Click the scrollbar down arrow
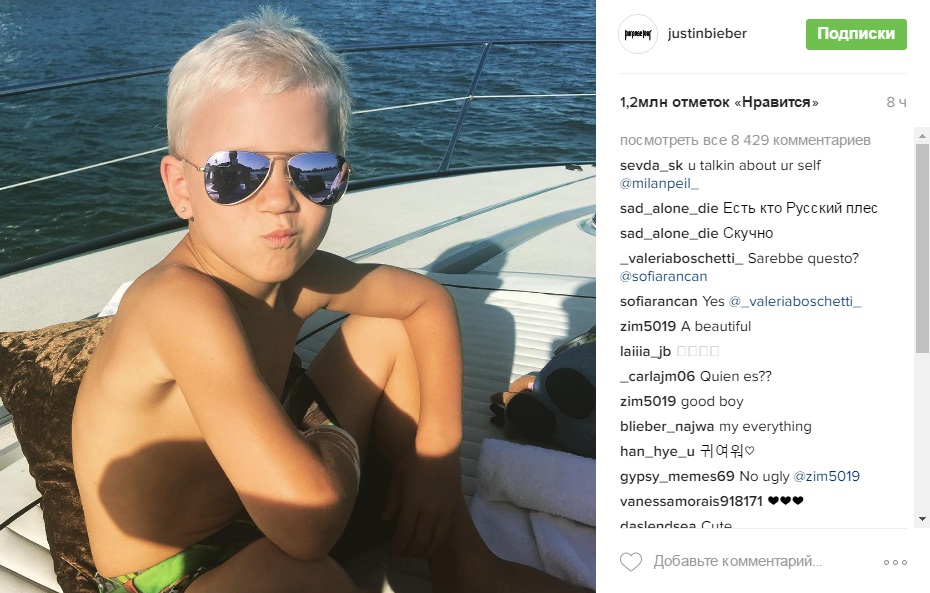This screenshot has height=593, width=930. 922,519
